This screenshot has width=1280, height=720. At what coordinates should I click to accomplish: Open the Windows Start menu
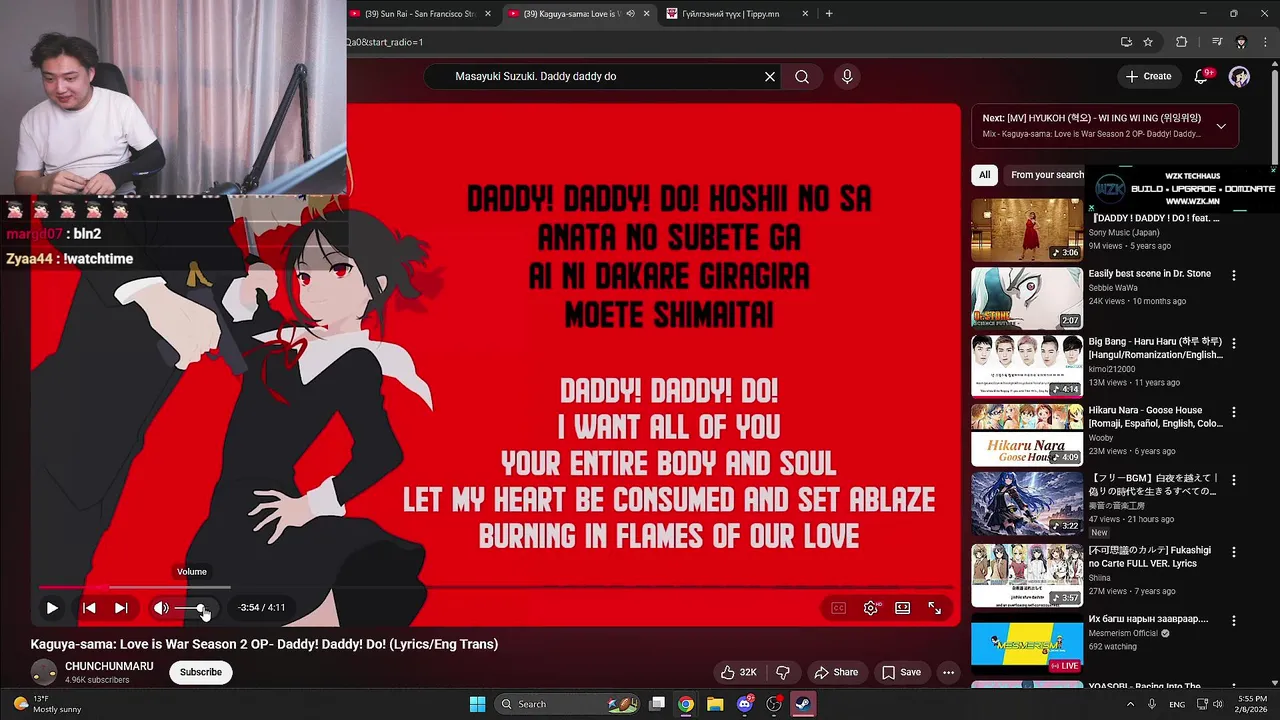[x=477, y=704]
